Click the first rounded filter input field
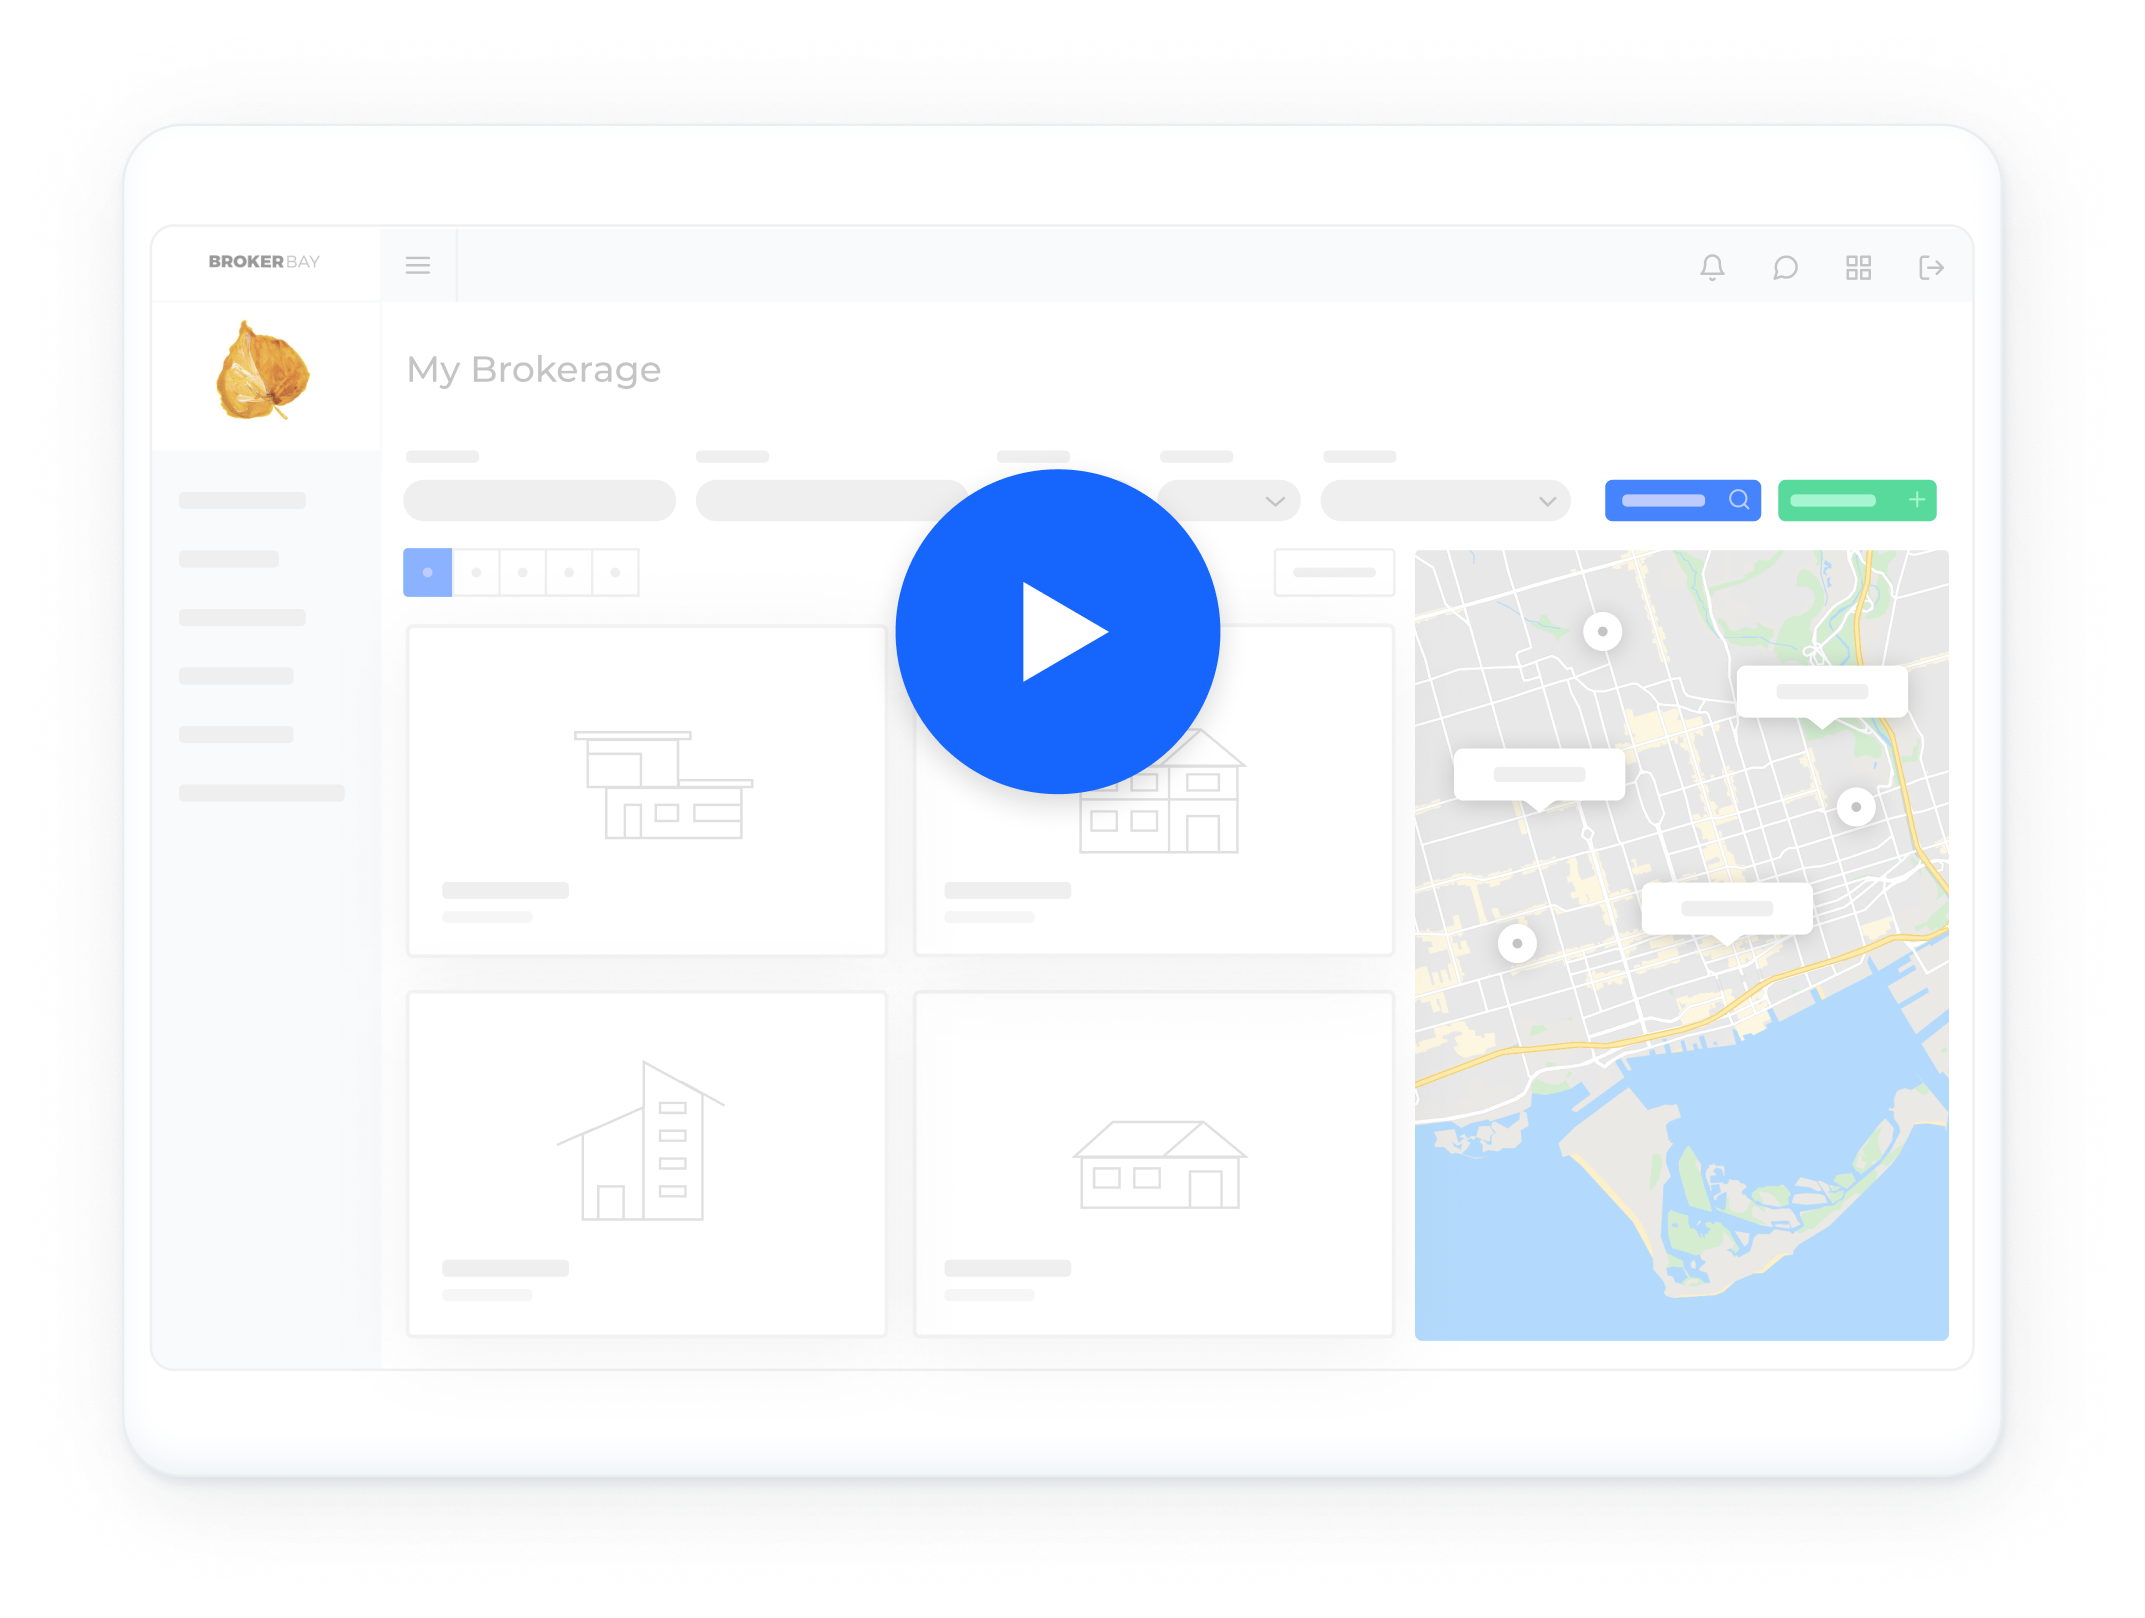 [x=539, y=501]
